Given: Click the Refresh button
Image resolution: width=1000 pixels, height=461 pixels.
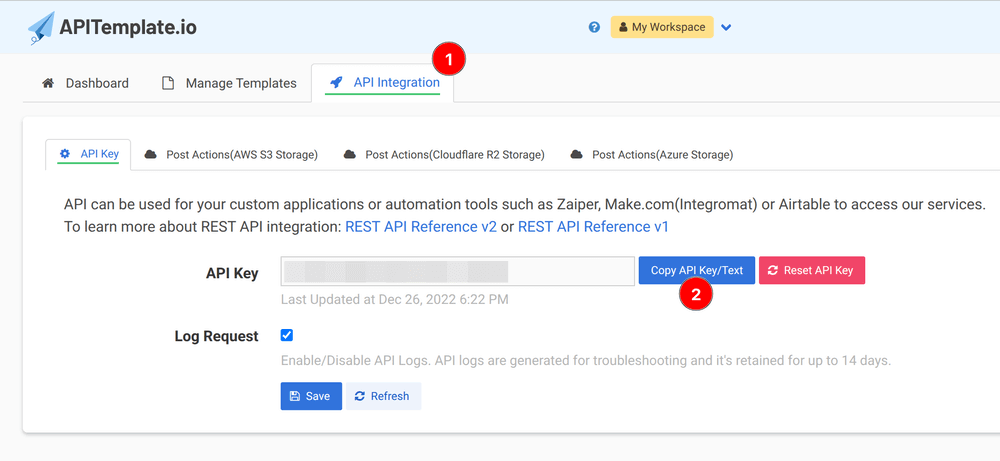Looking at the screenshot, I should [x=383, y=396].
